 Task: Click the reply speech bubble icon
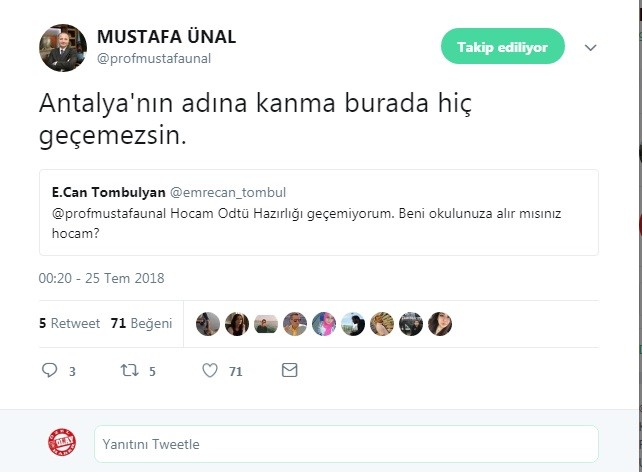[50, 370]
